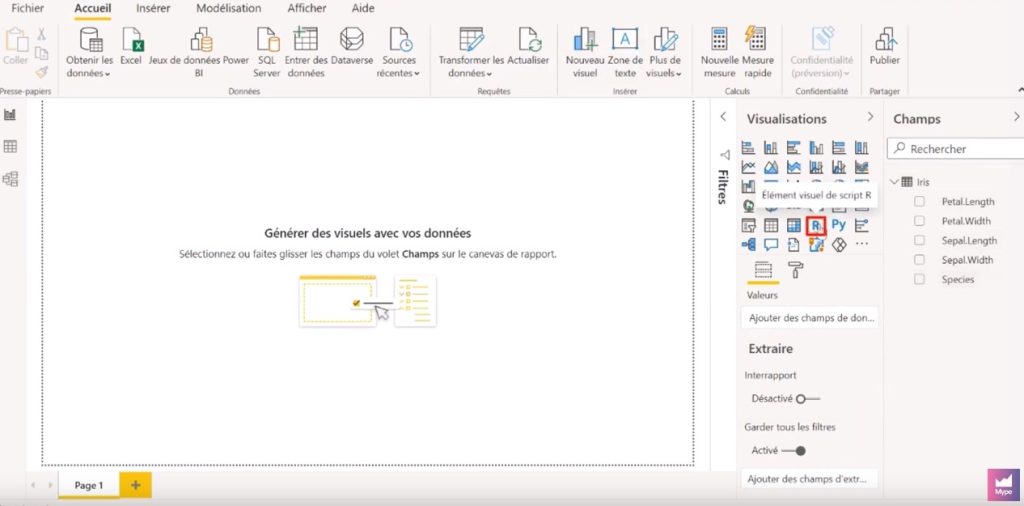Add a line and clustered column chart

(x=839, y=168)
